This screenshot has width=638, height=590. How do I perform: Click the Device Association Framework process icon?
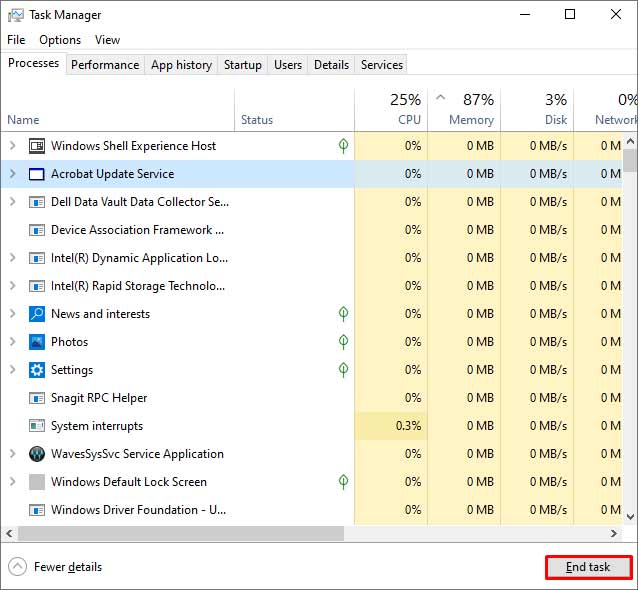pyautogui.click(x=37, y=230)
